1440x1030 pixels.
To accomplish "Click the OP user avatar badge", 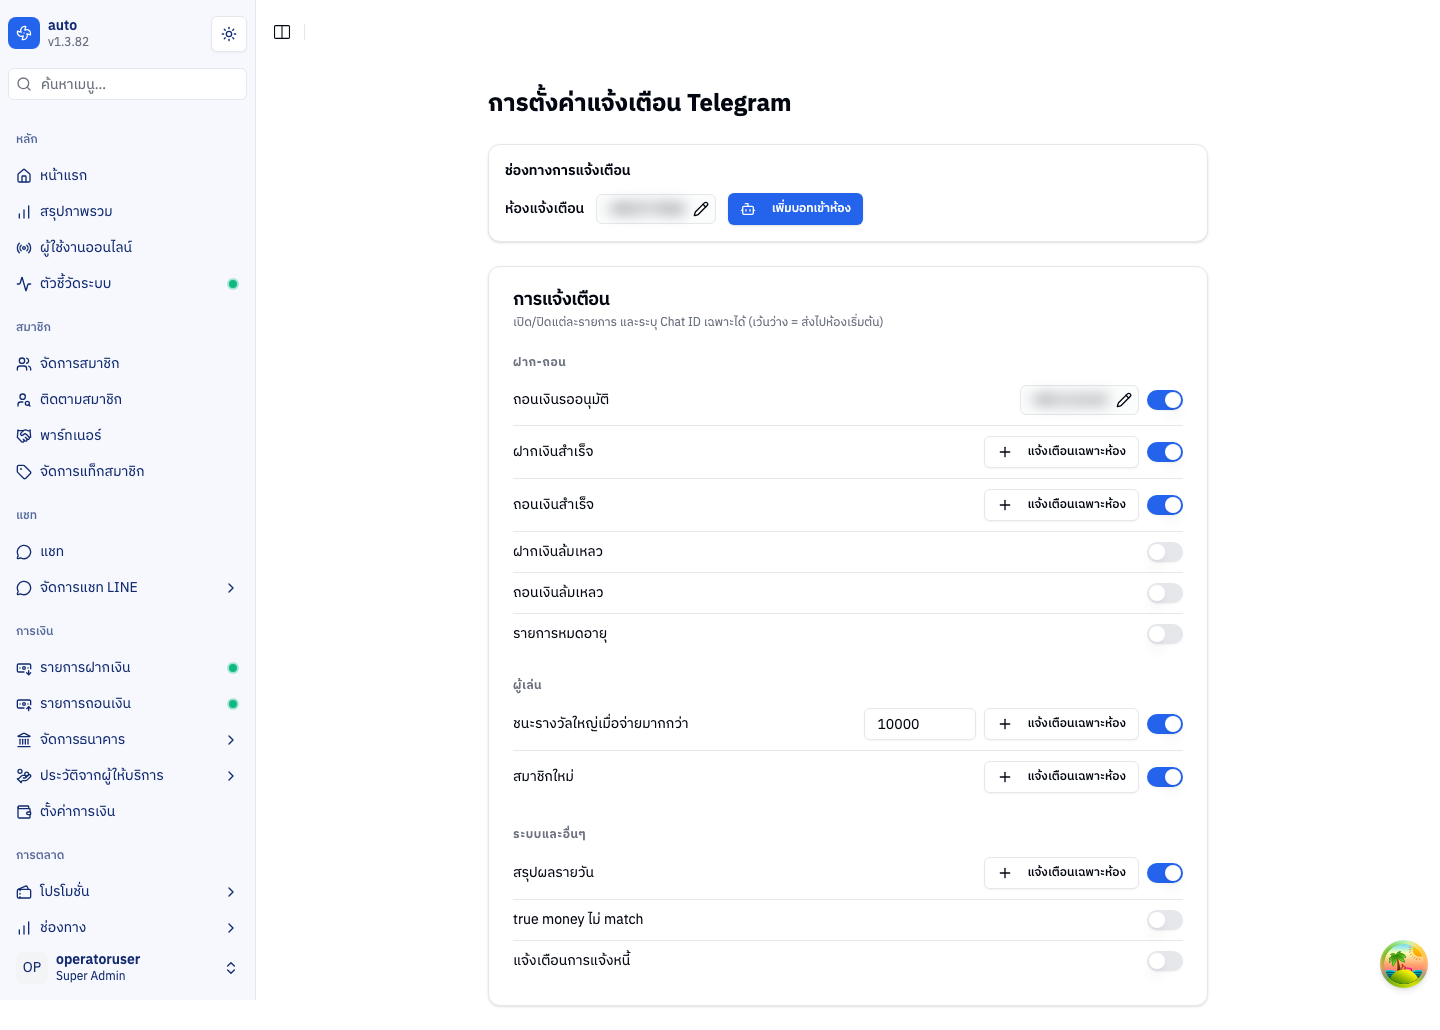I will point(32,968).
